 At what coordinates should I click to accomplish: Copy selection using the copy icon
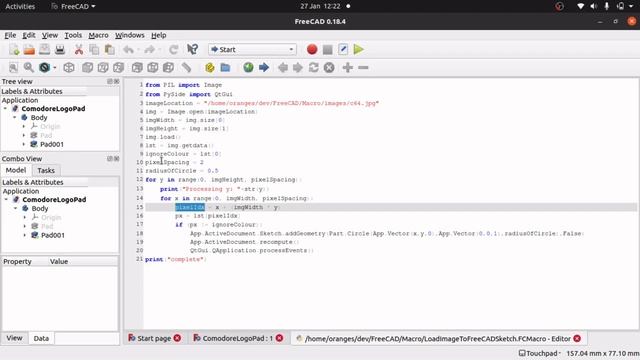point(94,50)
